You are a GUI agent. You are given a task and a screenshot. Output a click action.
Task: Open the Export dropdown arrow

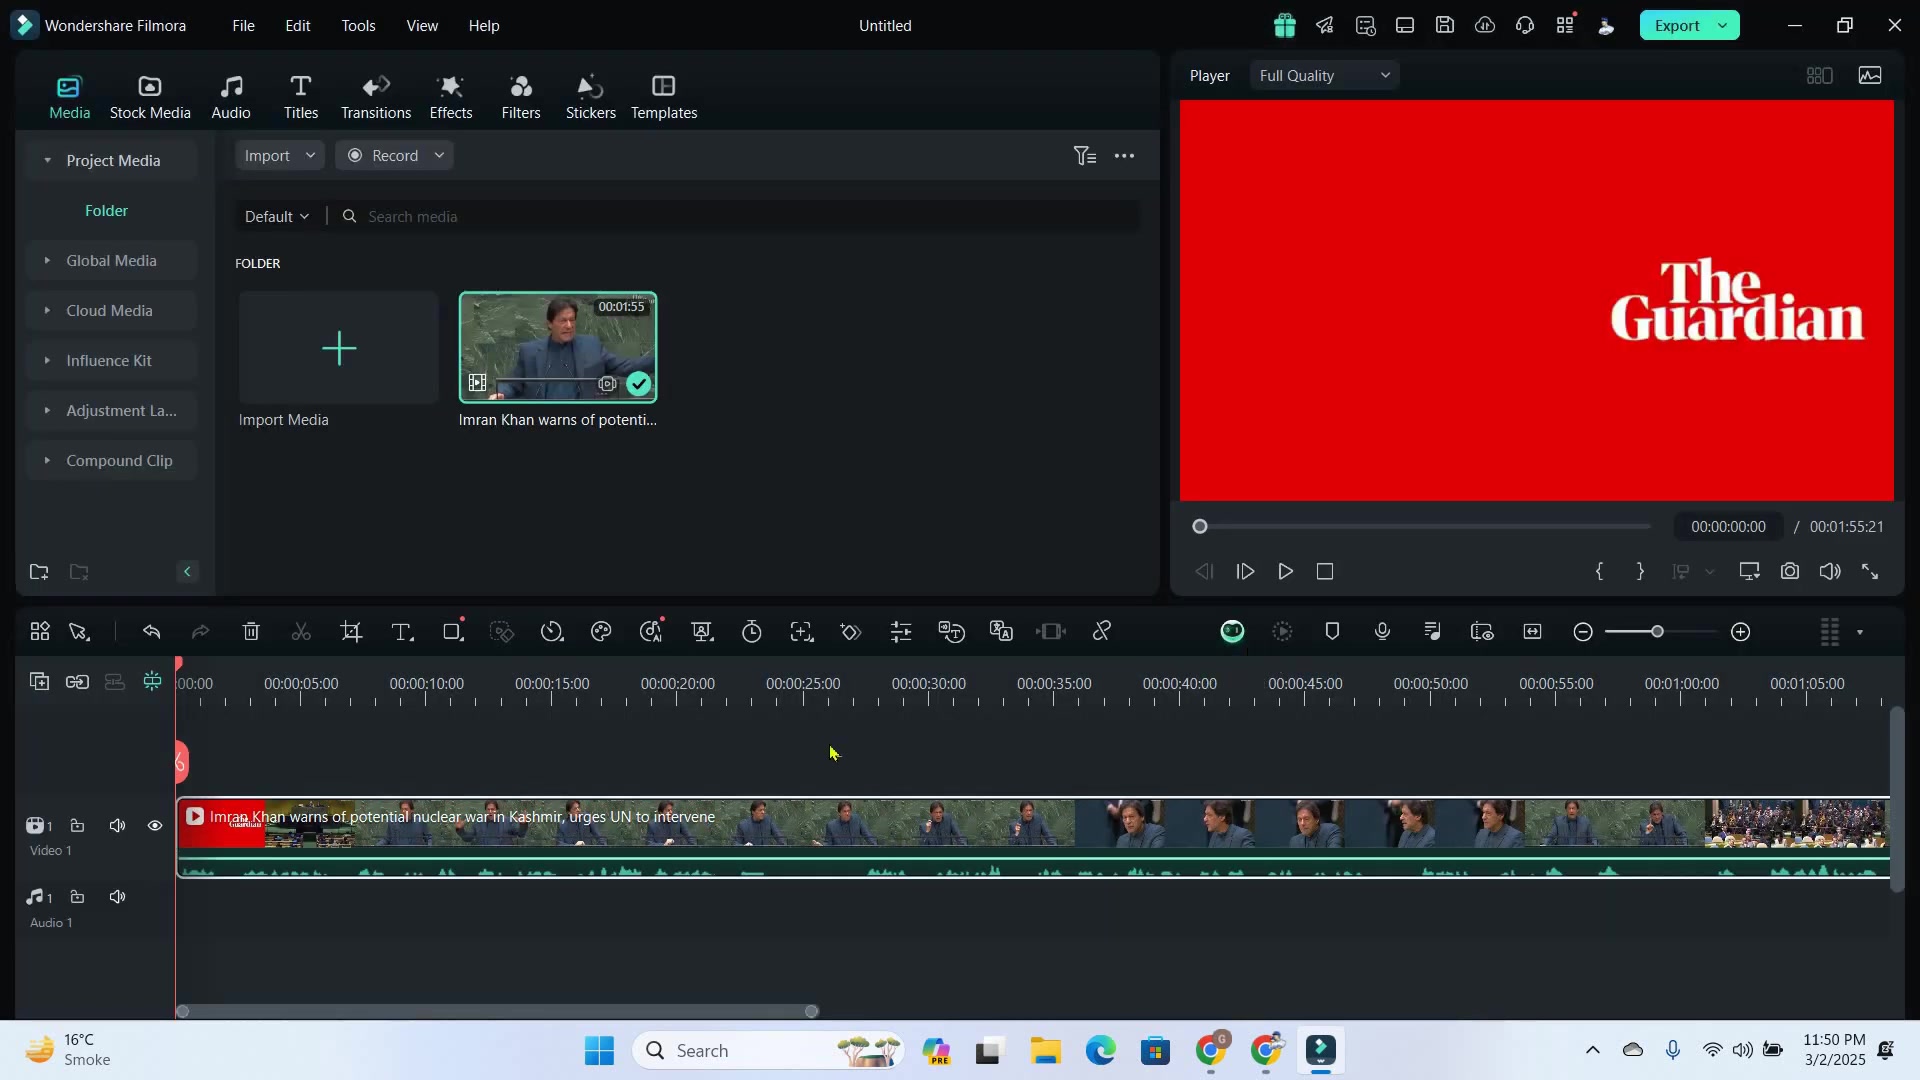1723,26
